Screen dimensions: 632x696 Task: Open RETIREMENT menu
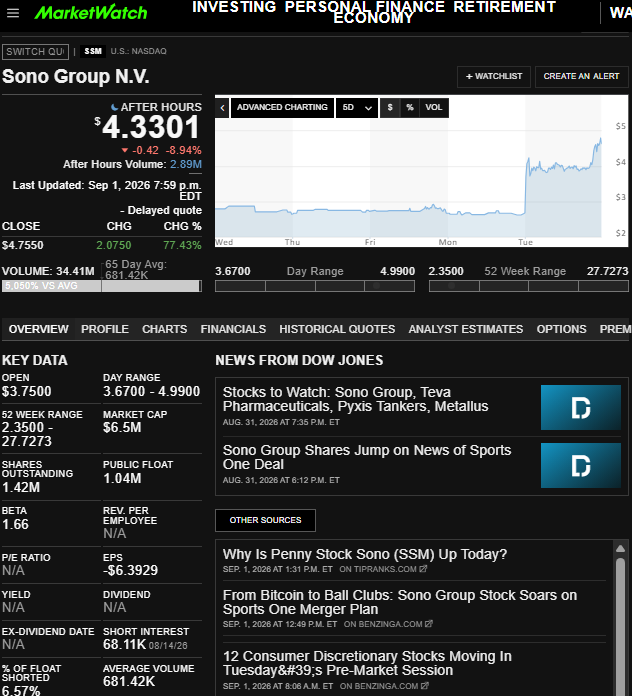click(x=505, y=7)
